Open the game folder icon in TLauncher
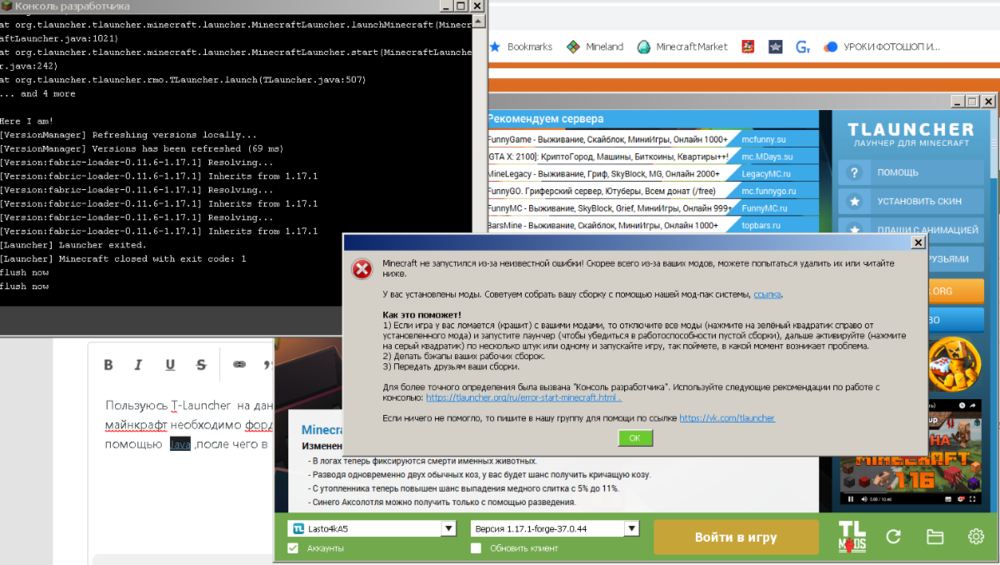This screenshot has width=1000, height=565. (x=935, y=537)
